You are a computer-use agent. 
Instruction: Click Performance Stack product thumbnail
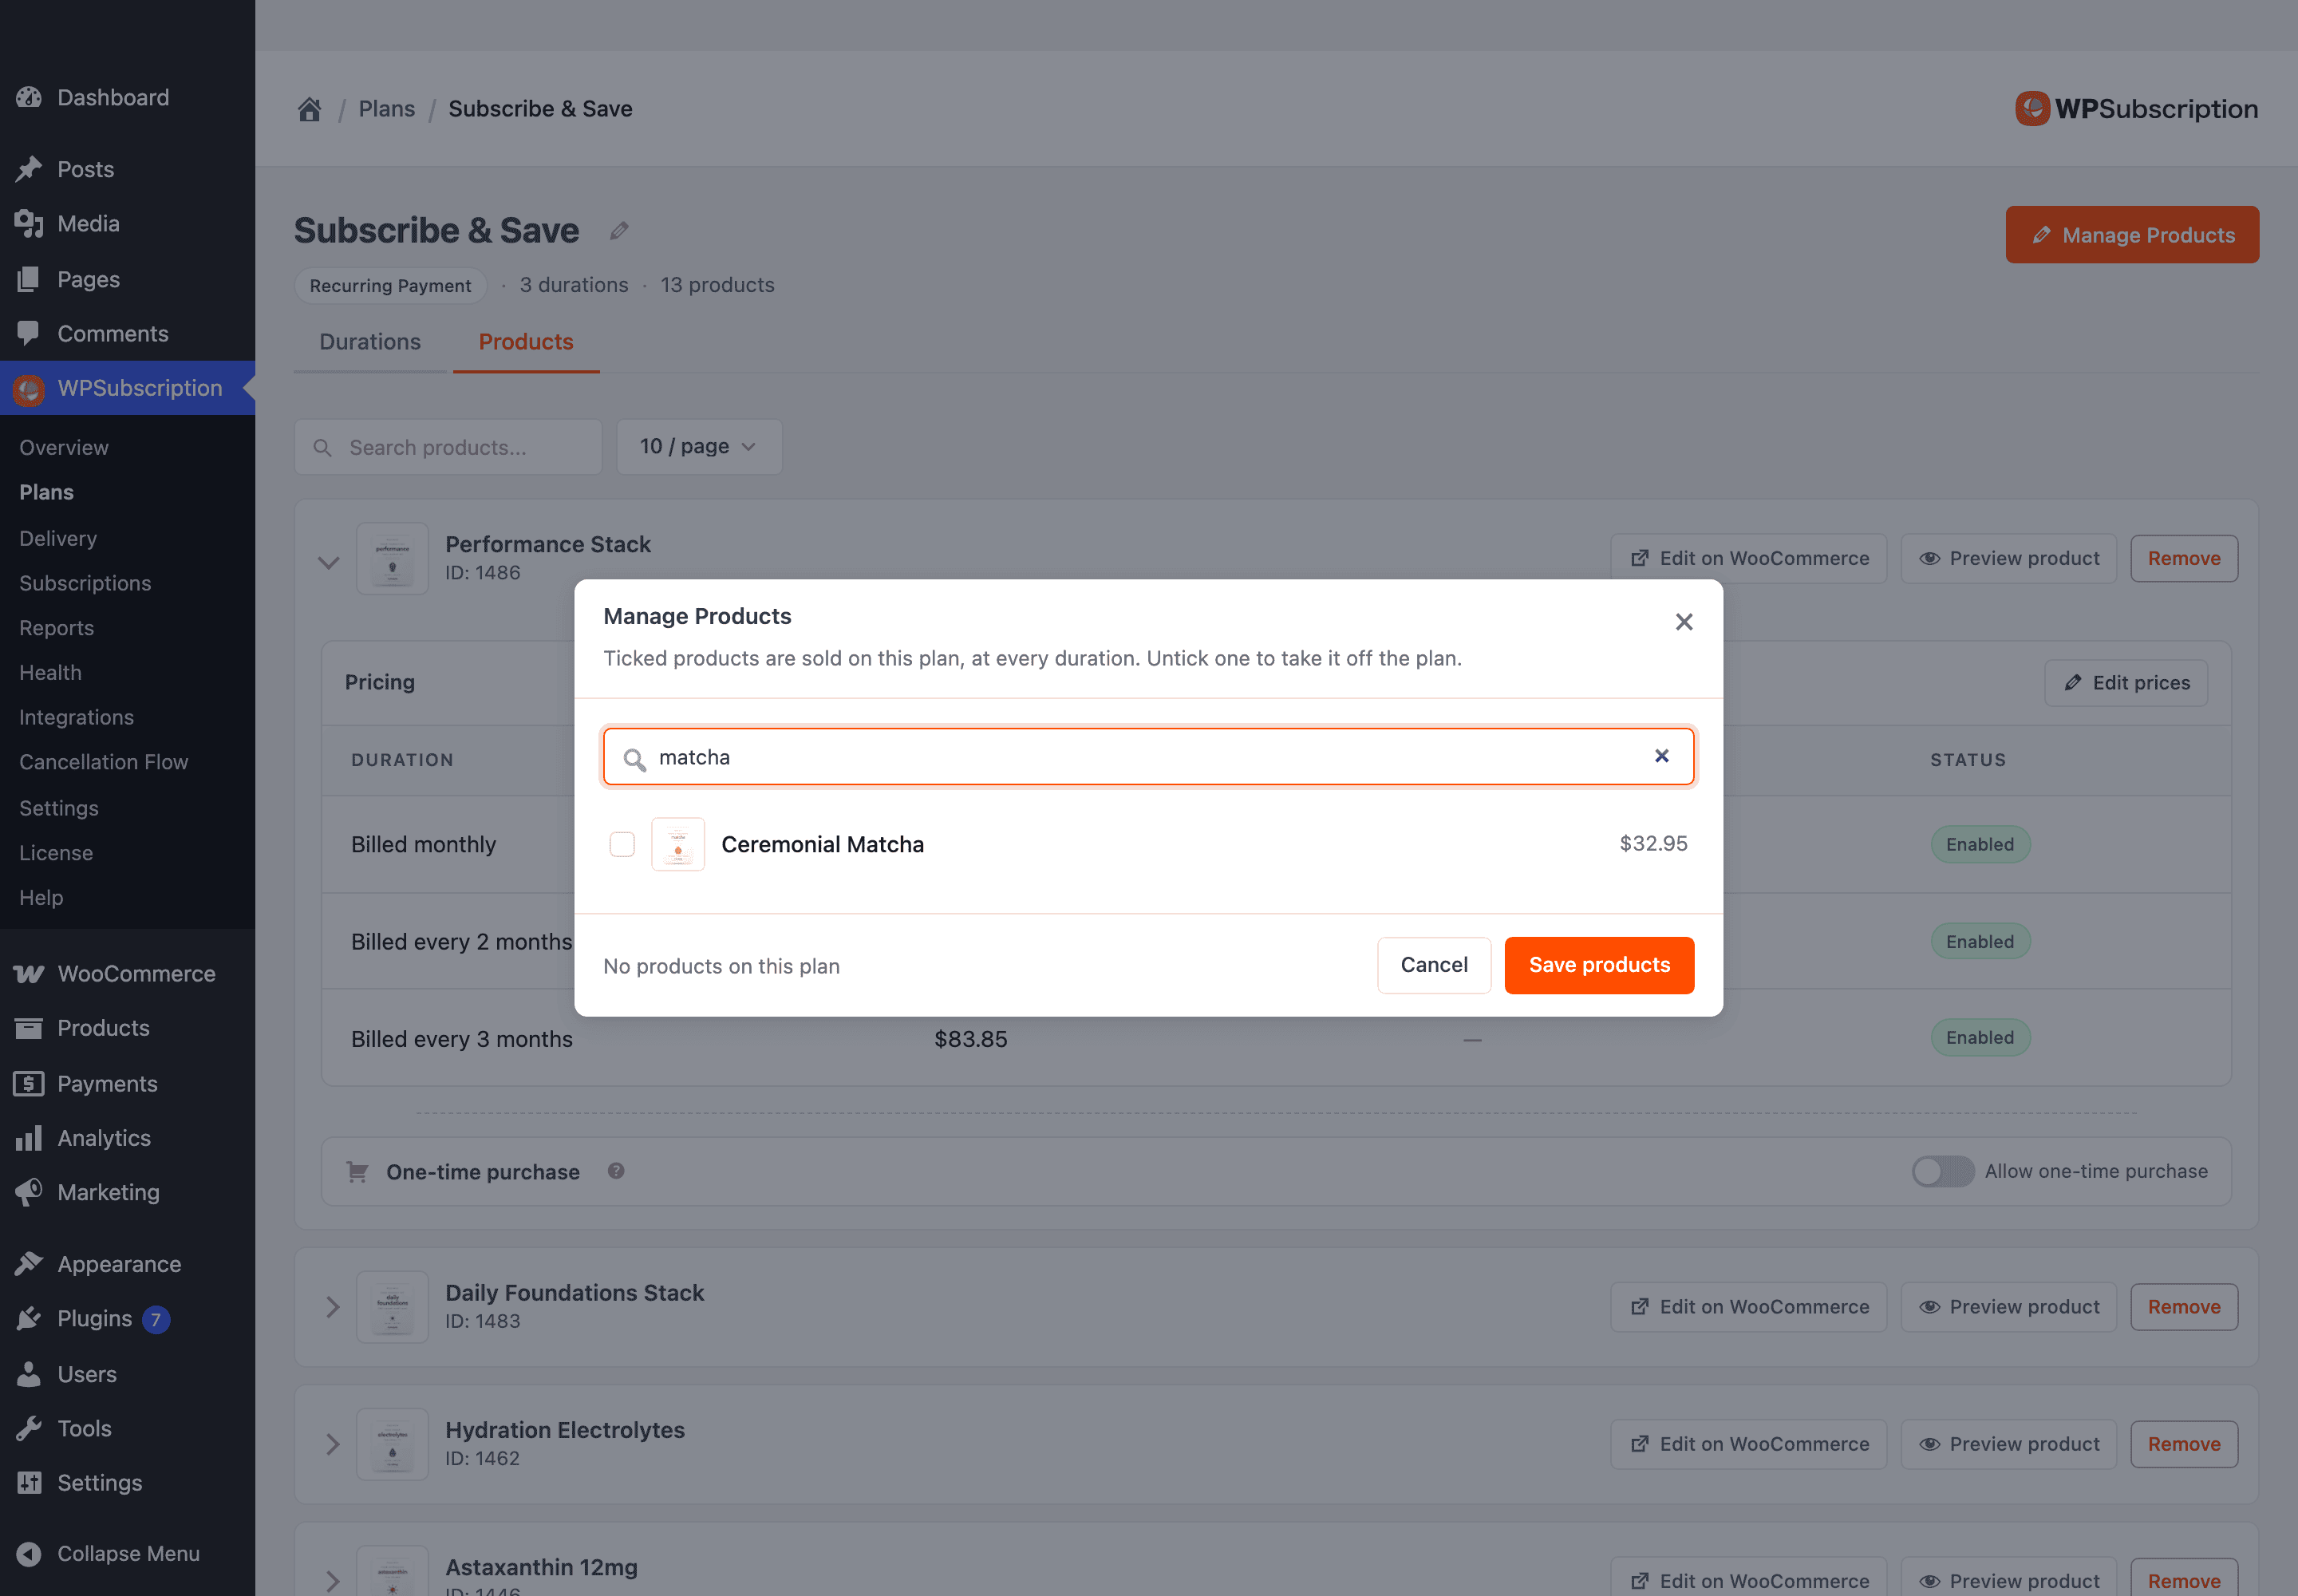392,559
